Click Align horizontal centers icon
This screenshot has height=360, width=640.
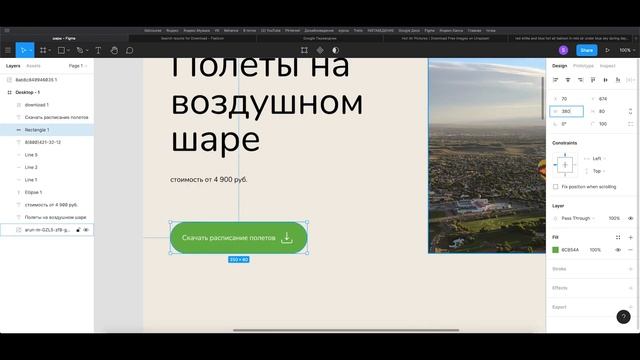click(568, 80)
